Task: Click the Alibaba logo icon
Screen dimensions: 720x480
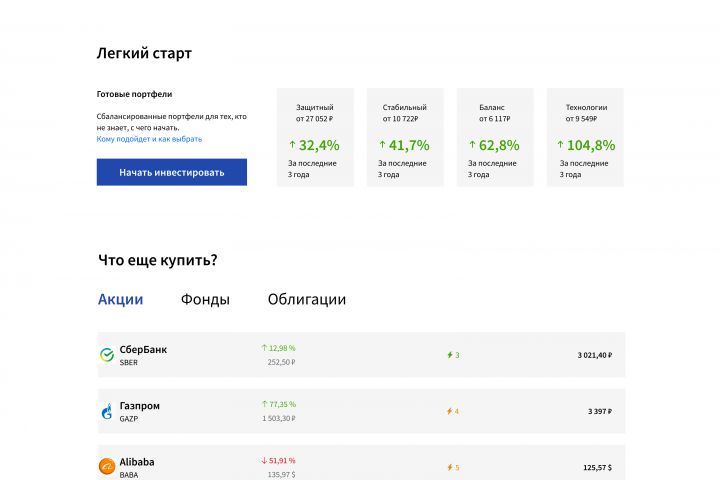Action: point(107,466)
